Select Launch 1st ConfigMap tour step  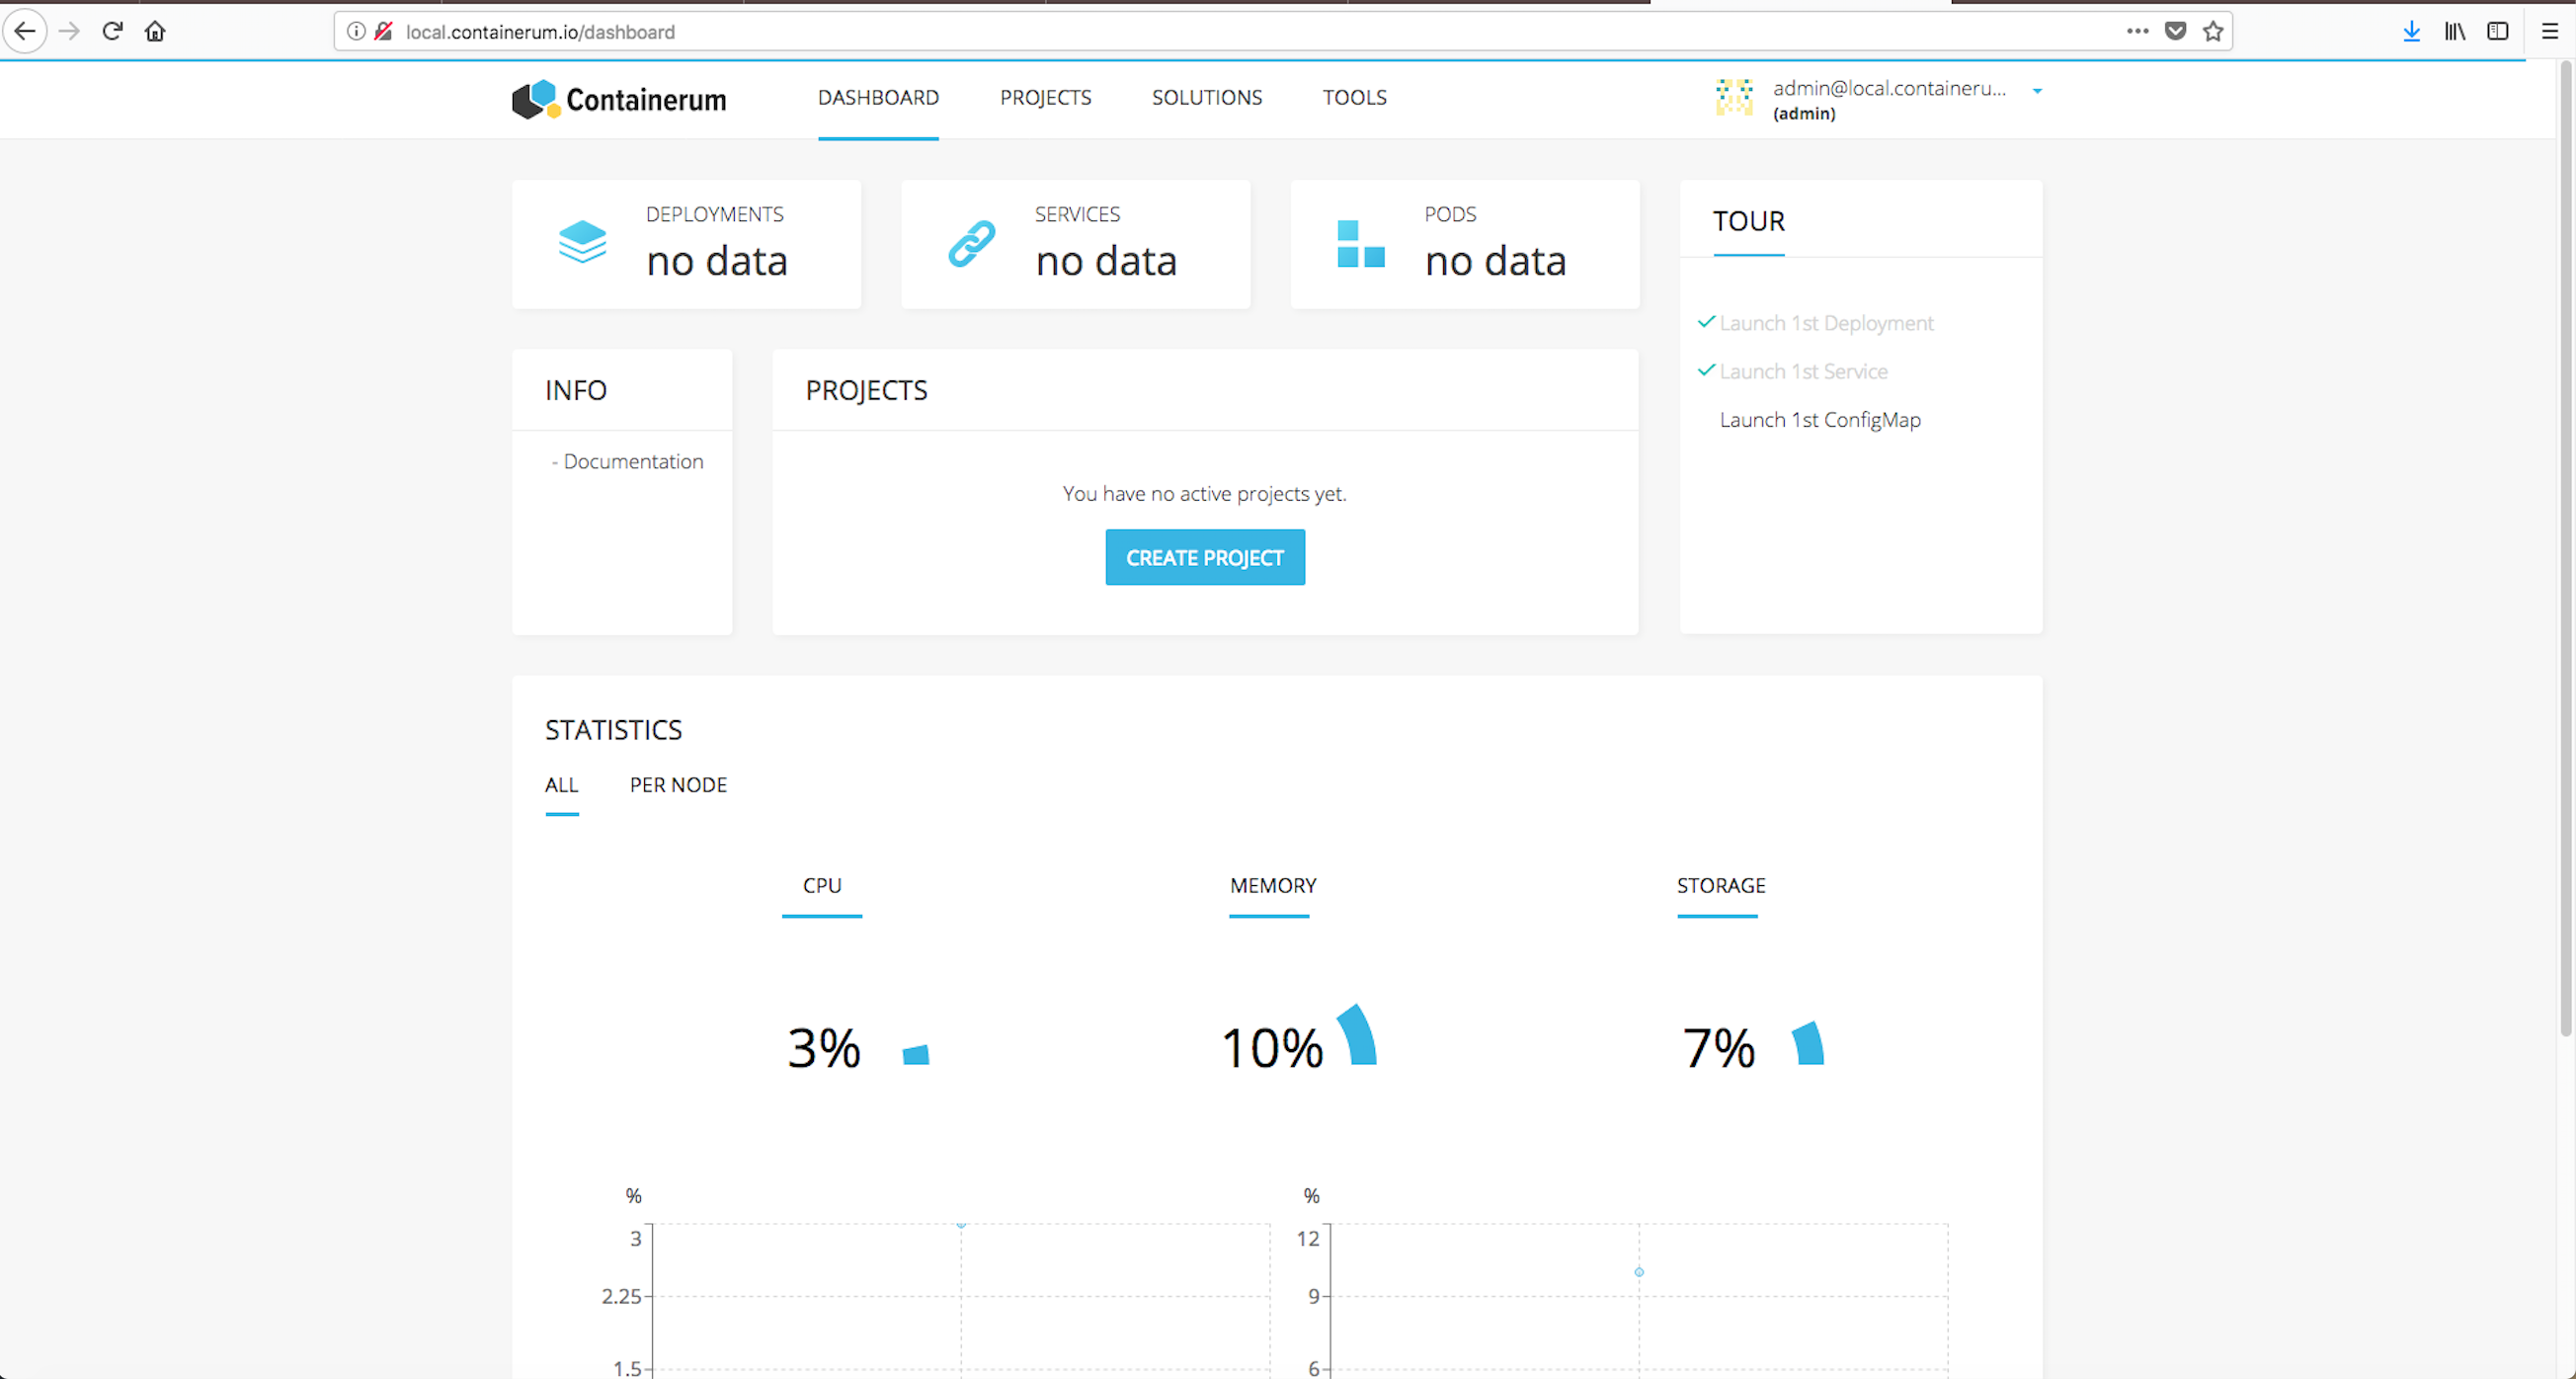click(1819, 420)
